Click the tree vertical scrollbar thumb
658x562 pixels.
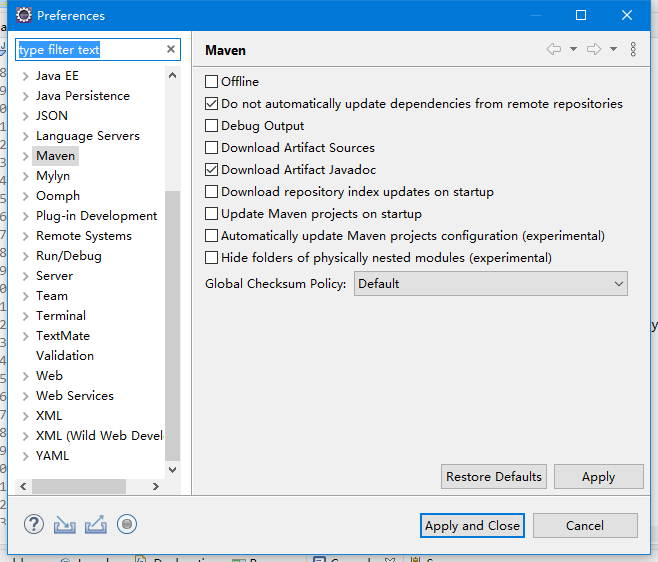pyautogui.click(x=172, y=326)
